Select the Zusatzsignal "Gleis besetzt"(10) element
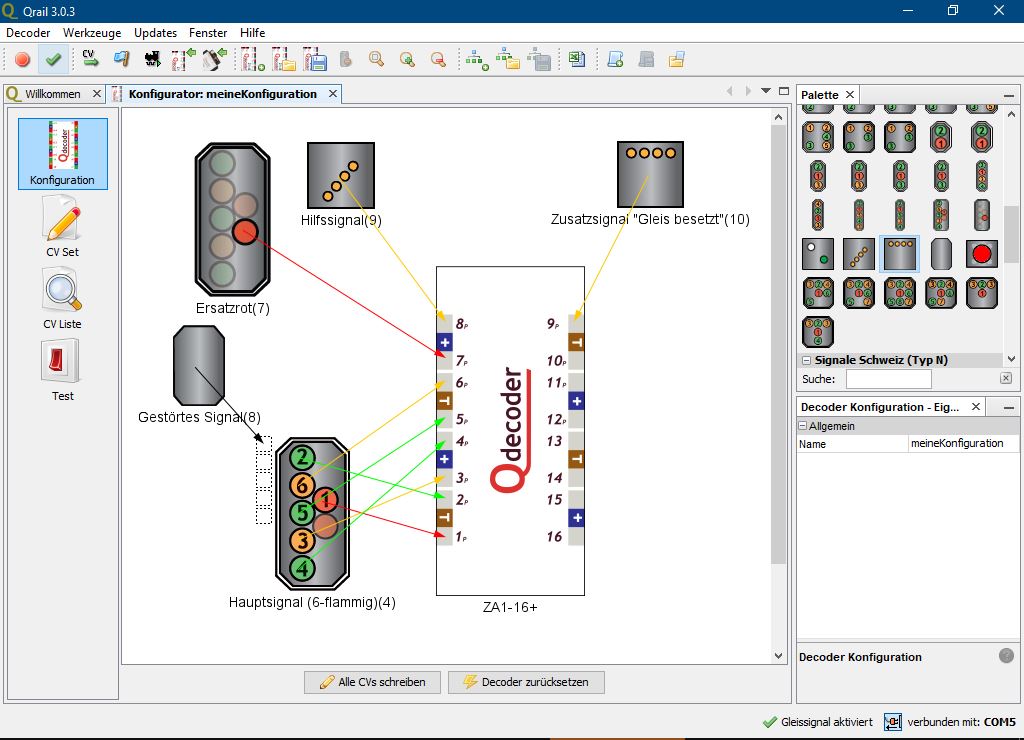1024x740 pixels. coord(650,174)
